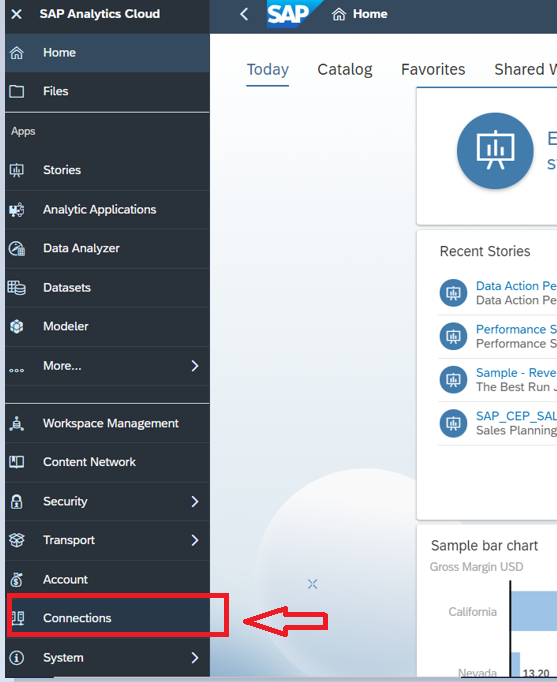Image resolution: width=557 pixels, height=682 pixels.
Task: Expand the System submenu chevron
Action: click(x=195, y=658)
